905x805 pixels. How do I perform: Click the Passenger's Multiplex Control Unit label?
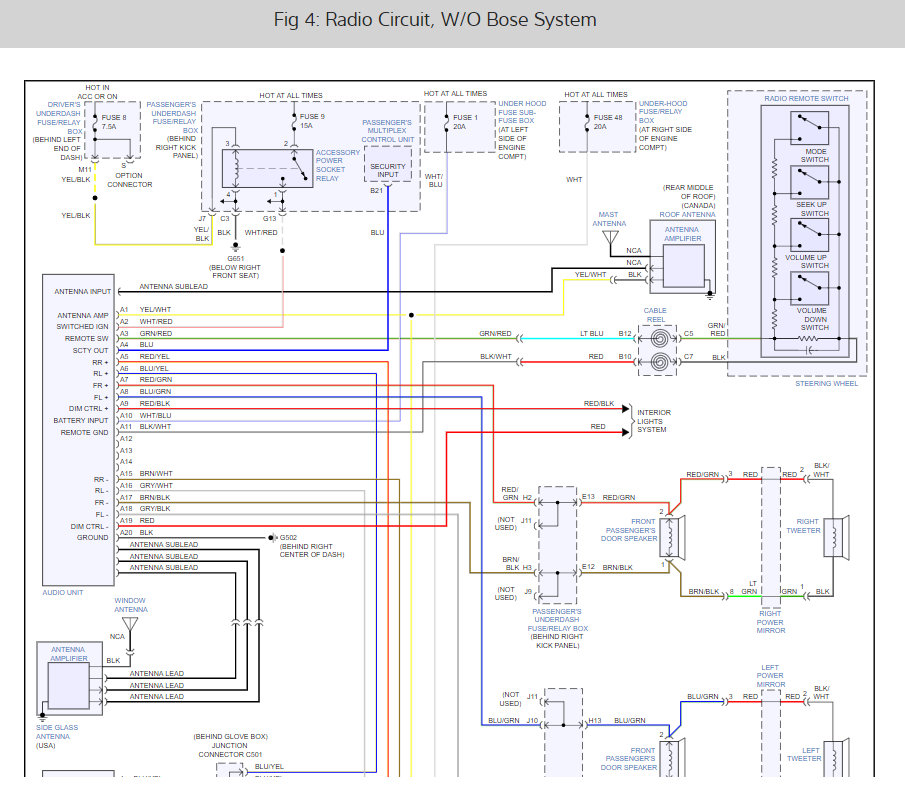point(387,131)
